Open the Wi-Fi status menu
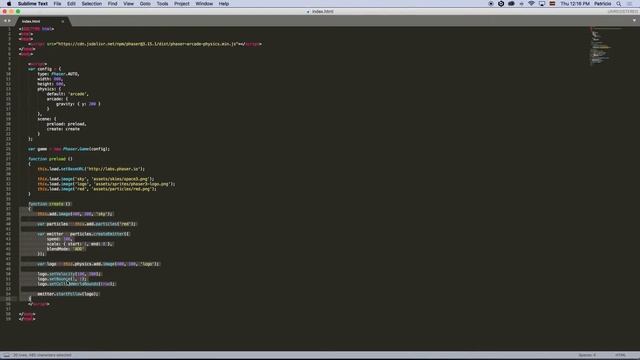The image size is (640, 360). [x=531, y=4]
